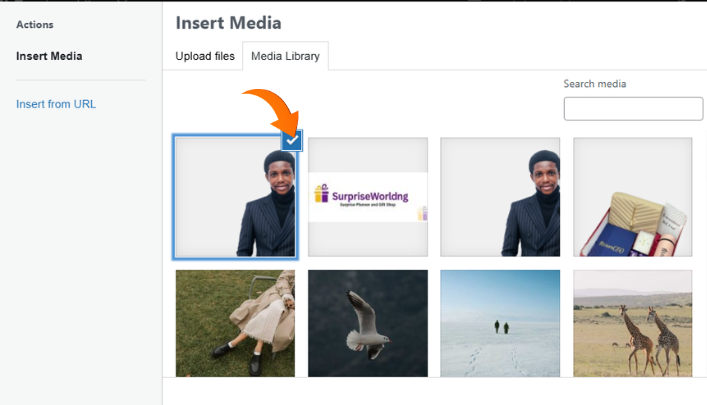
Task: Choose the SurpriseWorldng logo image
Action: [367, 198]
